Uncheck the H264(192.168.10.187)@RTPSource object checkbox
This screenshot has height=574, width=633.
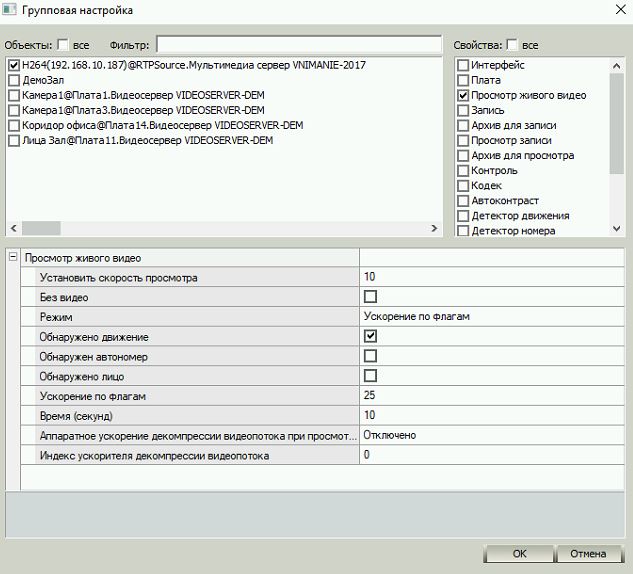pyautogui.click(x=14, y=65)
